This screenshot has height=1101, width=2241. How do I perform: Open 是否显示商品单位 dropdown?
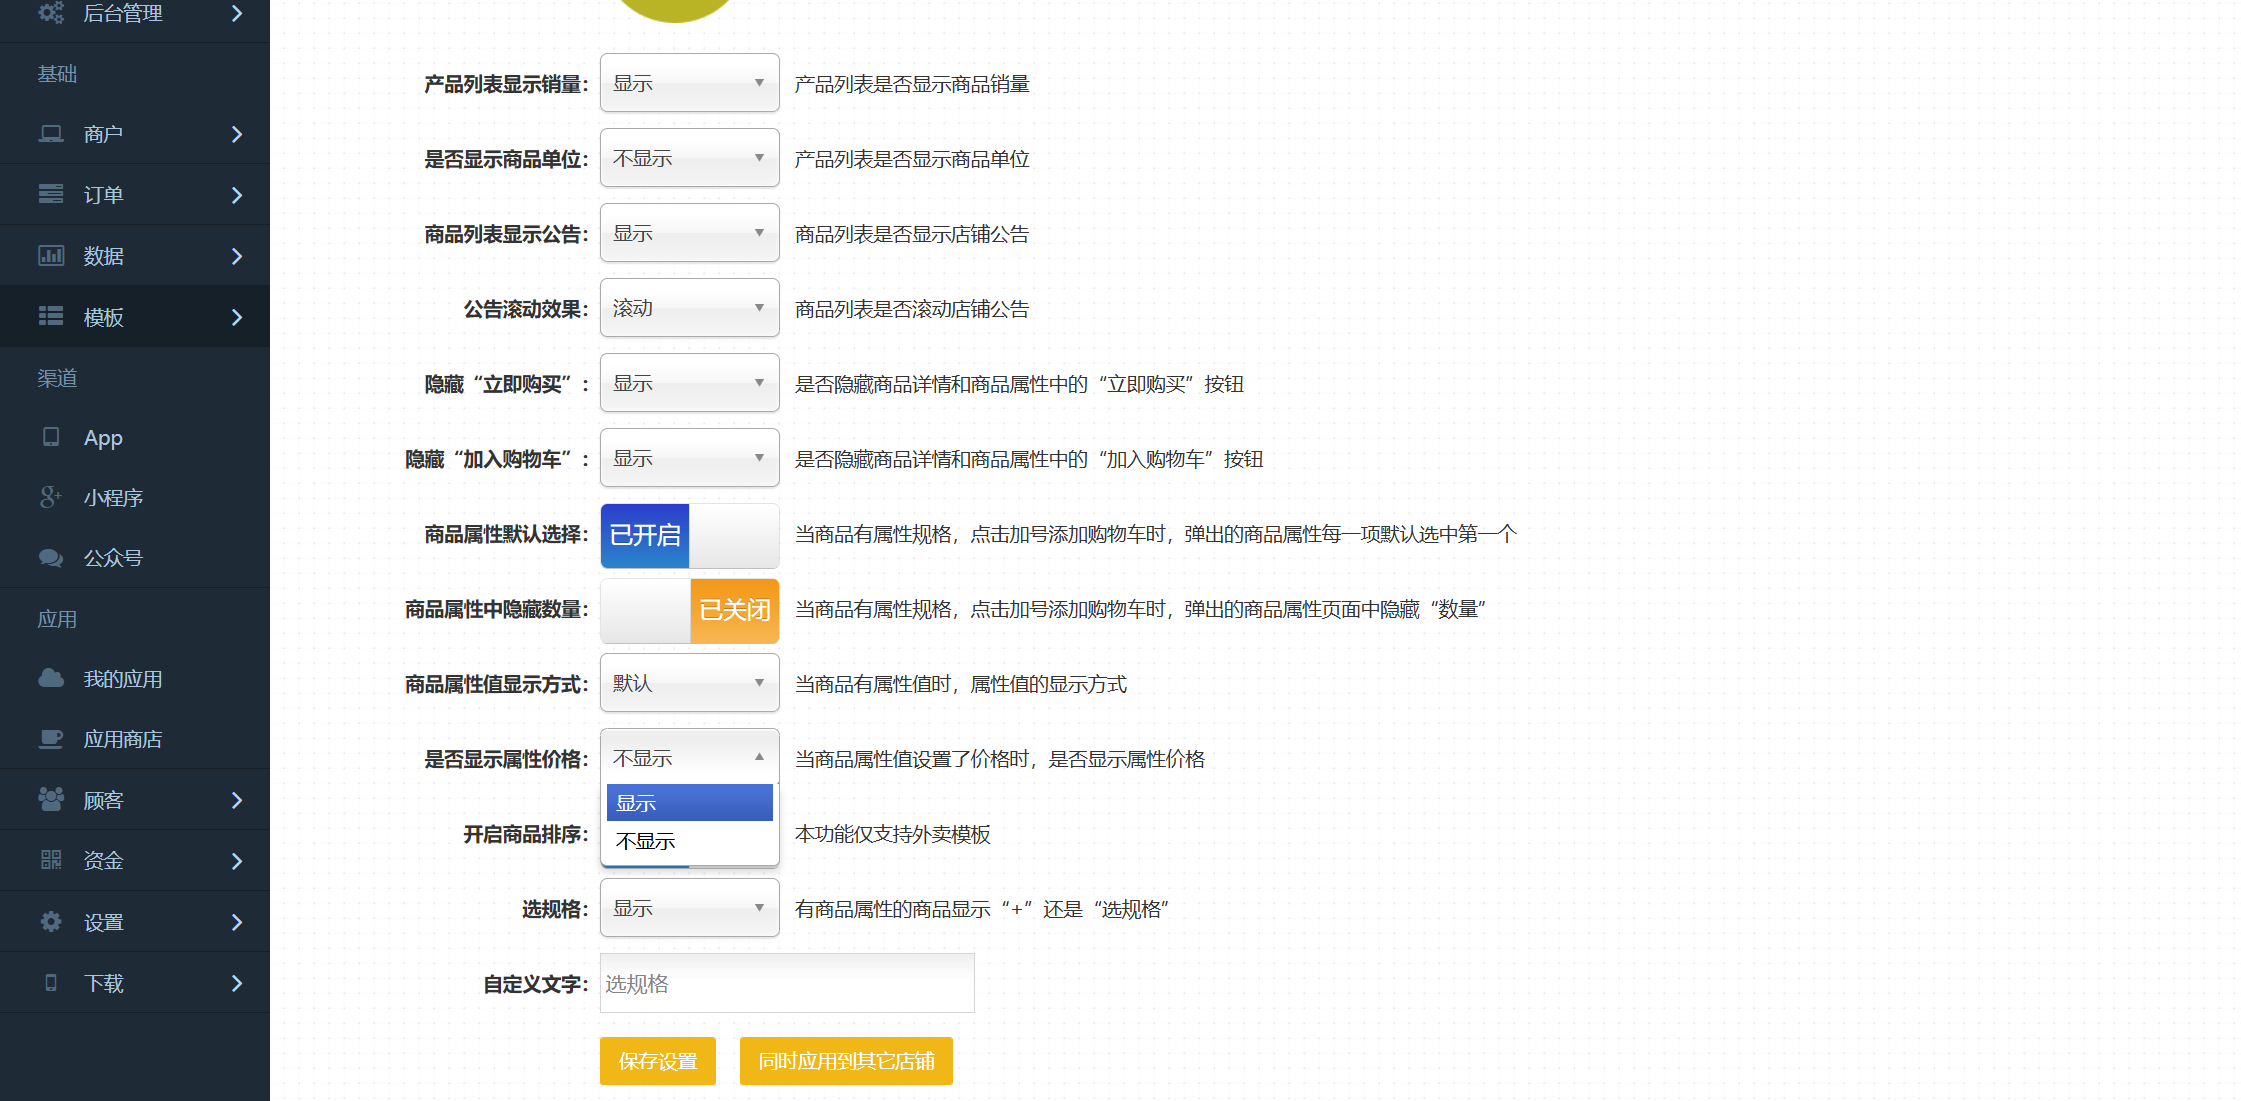coord(689,158)
